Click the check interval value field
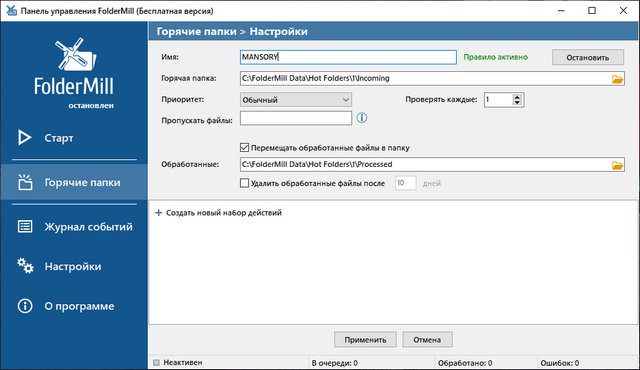This screenshot has width=640, height=370. [x=498, y=100]
